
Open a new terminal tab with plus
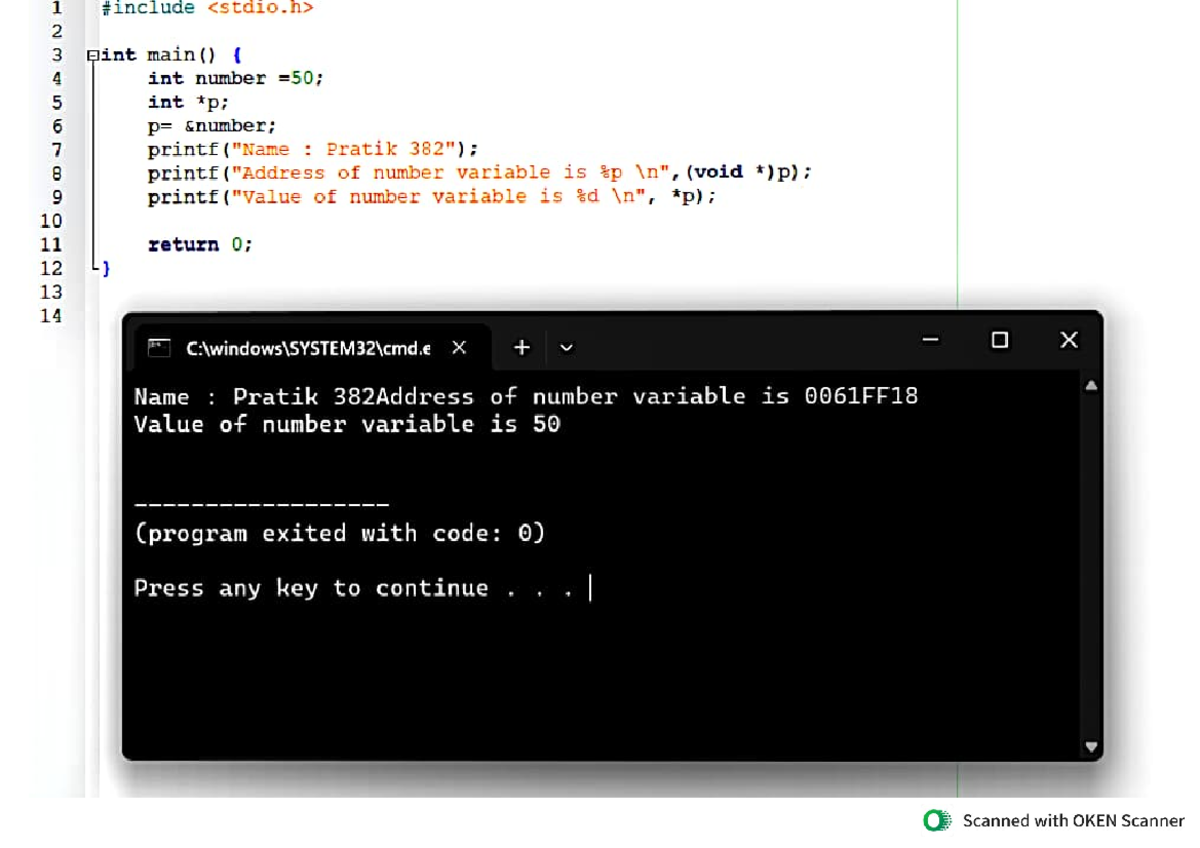(521, 348)
